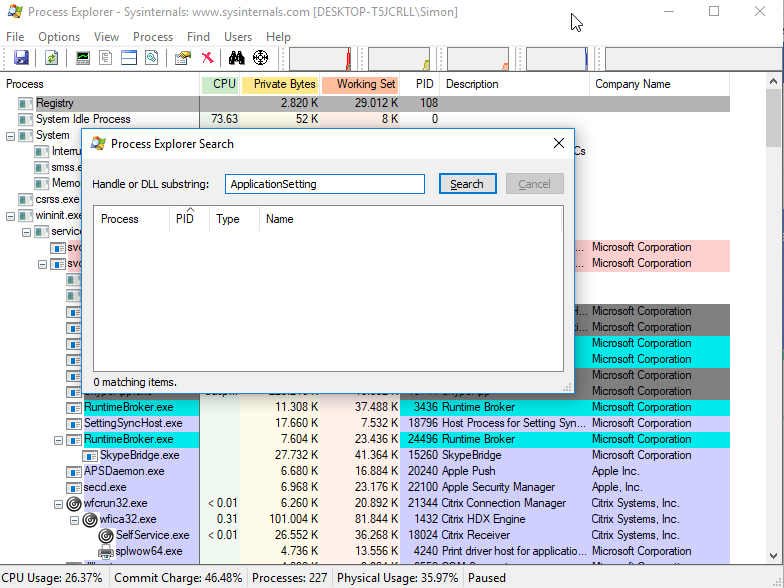Collapse the wfica32.exe tree node
The width and height of the screenshot is (784, 588).
74,520
